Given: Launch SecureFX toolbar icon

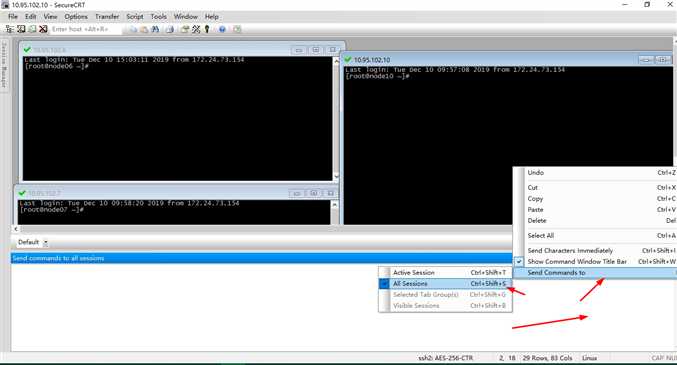Looking at the screenshot, I should pyautogui.click(x=237, y=29).
